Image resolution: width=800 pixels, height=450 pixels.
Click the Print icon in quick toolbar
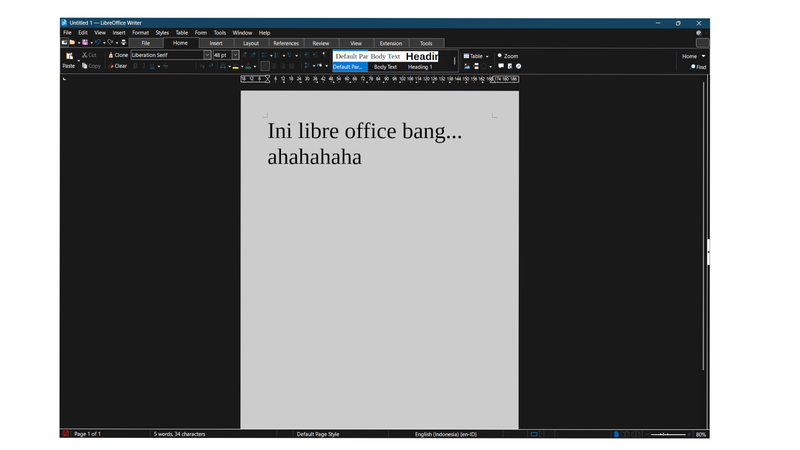pyautogui.click(x=123, y=42)
